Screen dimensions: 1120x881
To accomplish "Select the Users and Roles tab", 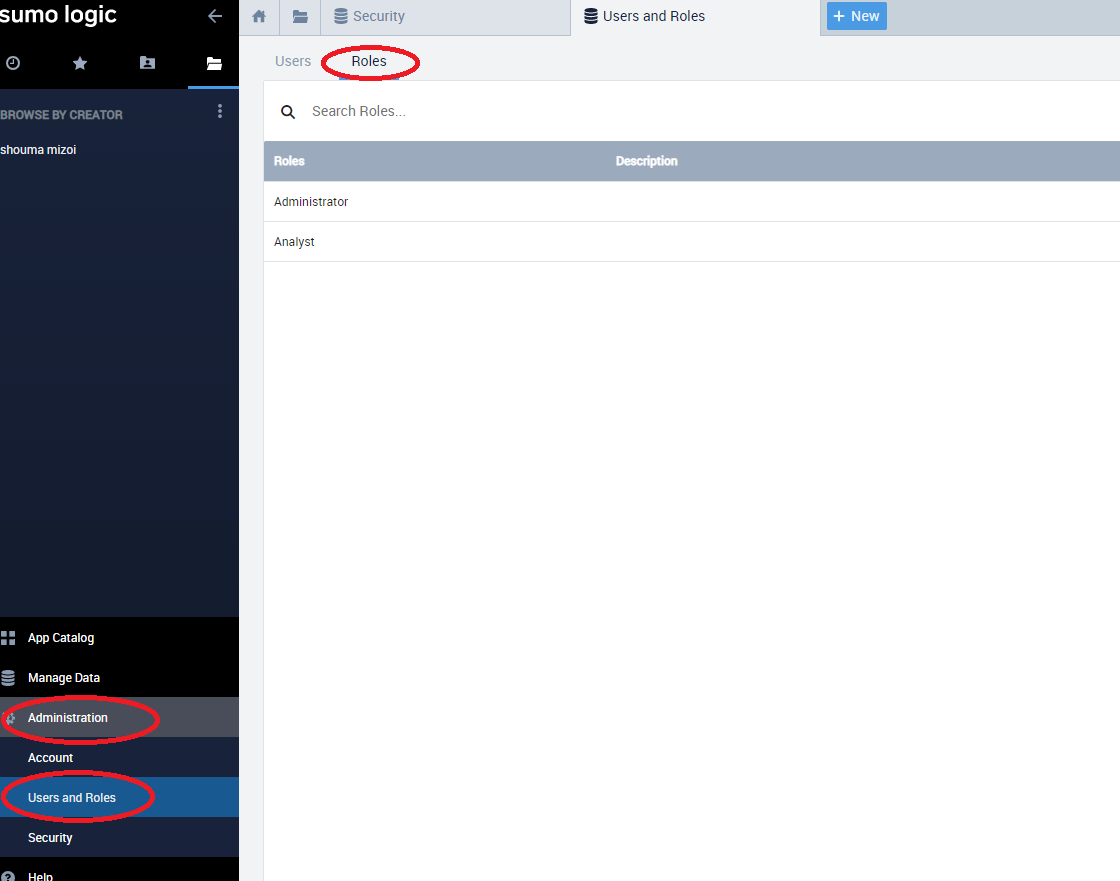I will [695, 16].
